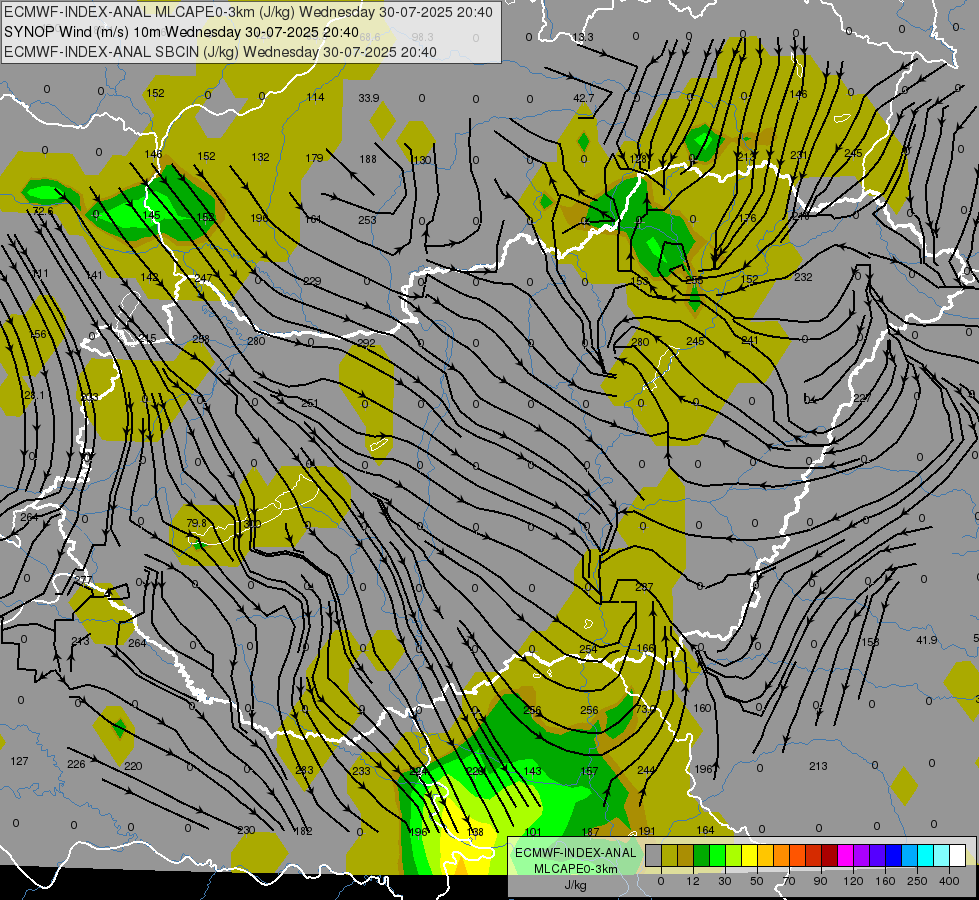Click the map value 33.9
The width and height of the screenshot is (979, 900).
(x=368, y=98)
